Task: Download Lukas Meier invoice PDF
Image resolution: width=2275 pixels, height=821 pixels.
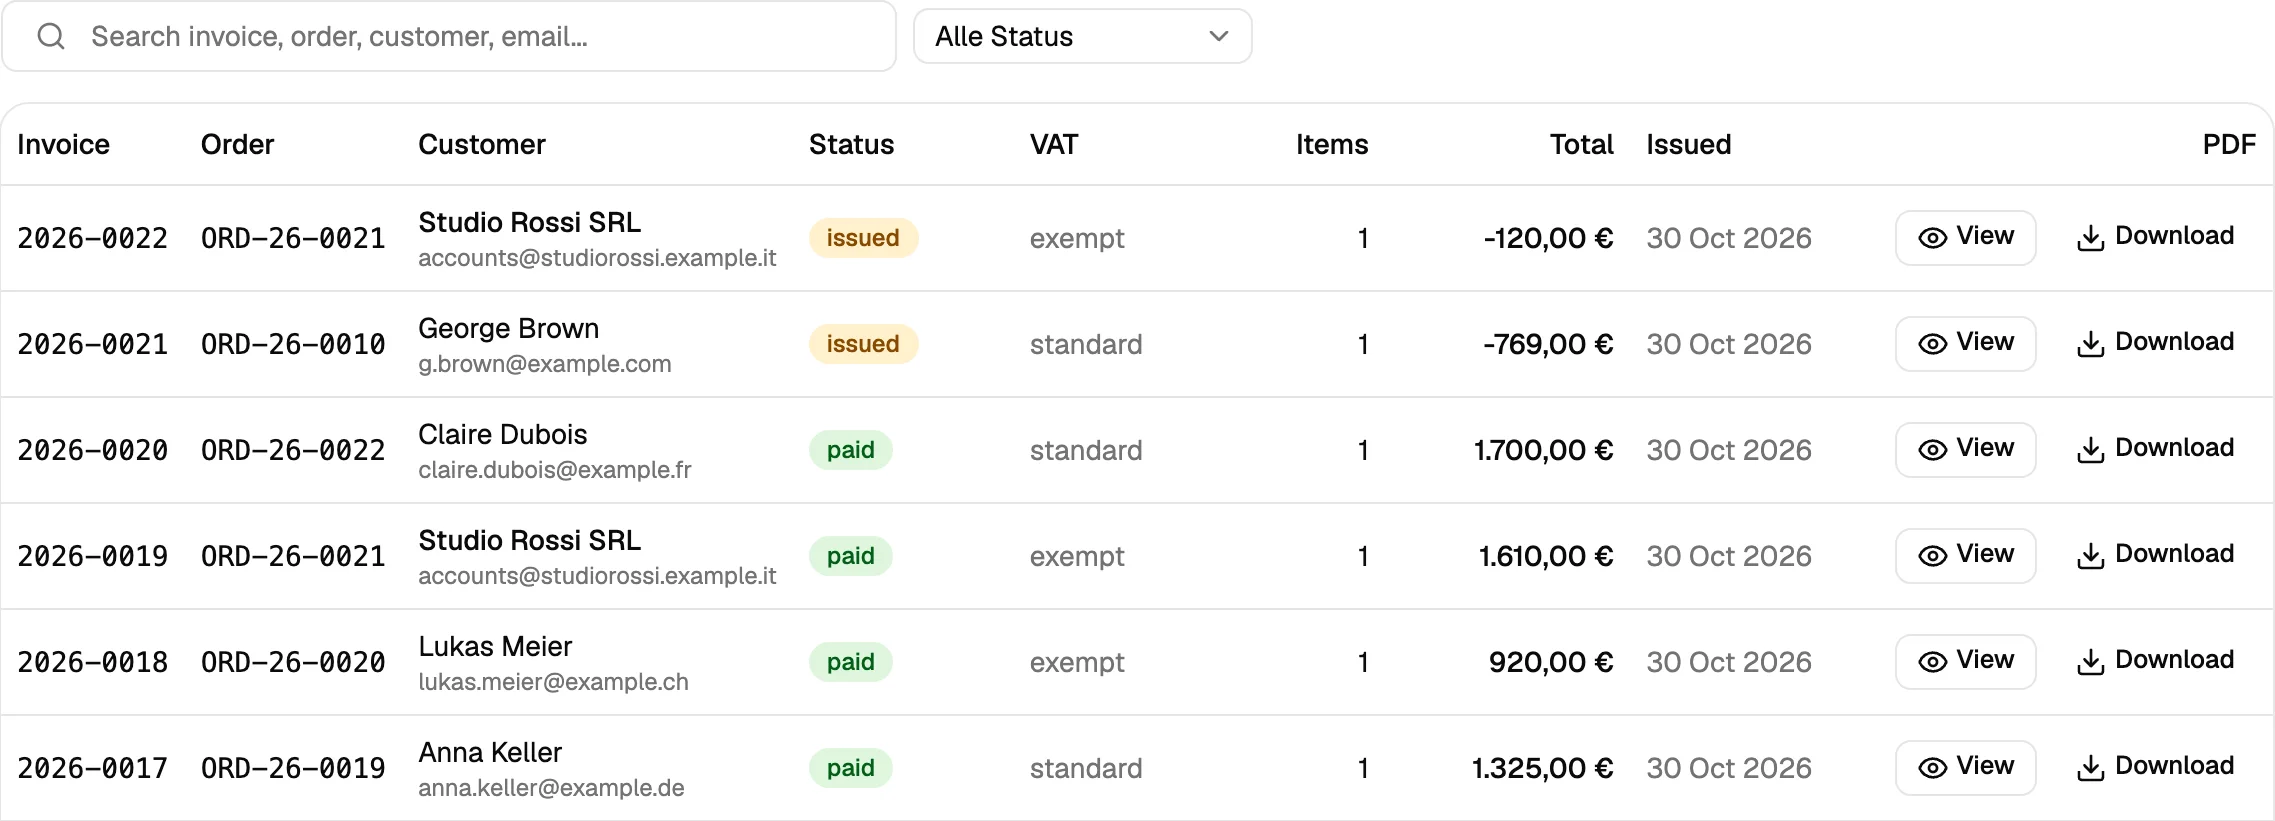Action: 2155,661
